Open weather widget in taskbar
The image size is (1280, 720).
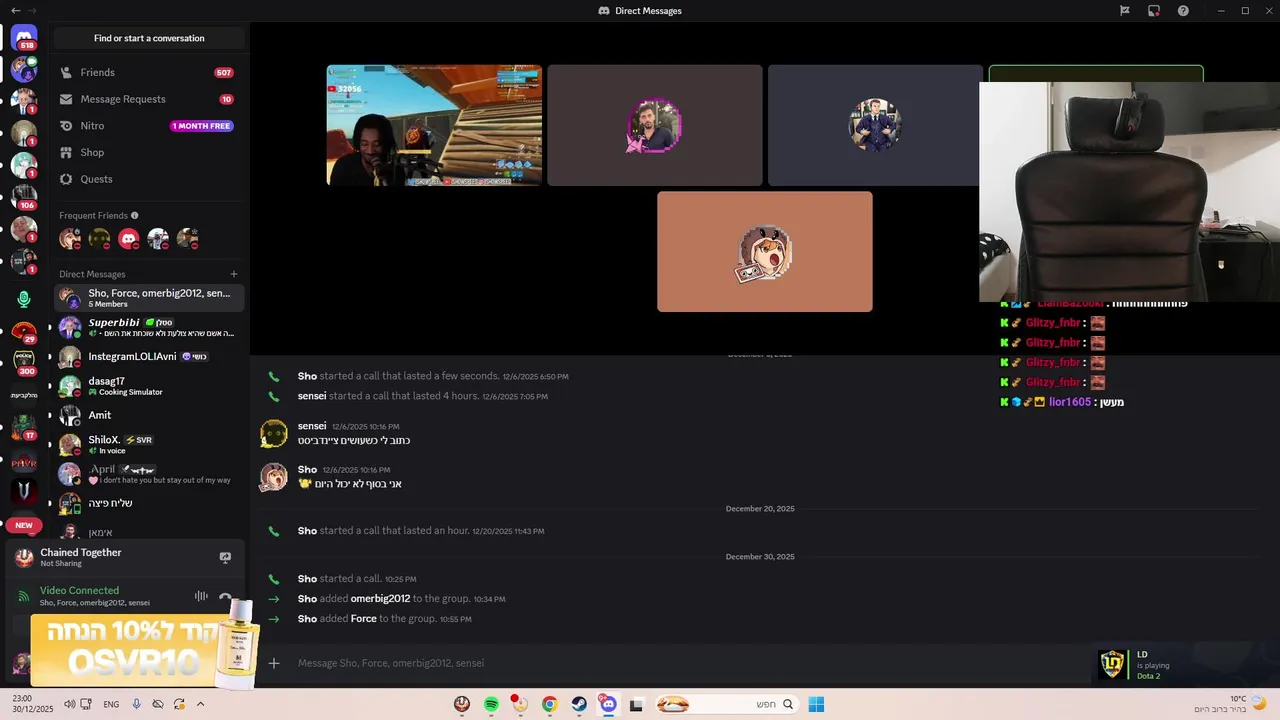pos(1233,704)
